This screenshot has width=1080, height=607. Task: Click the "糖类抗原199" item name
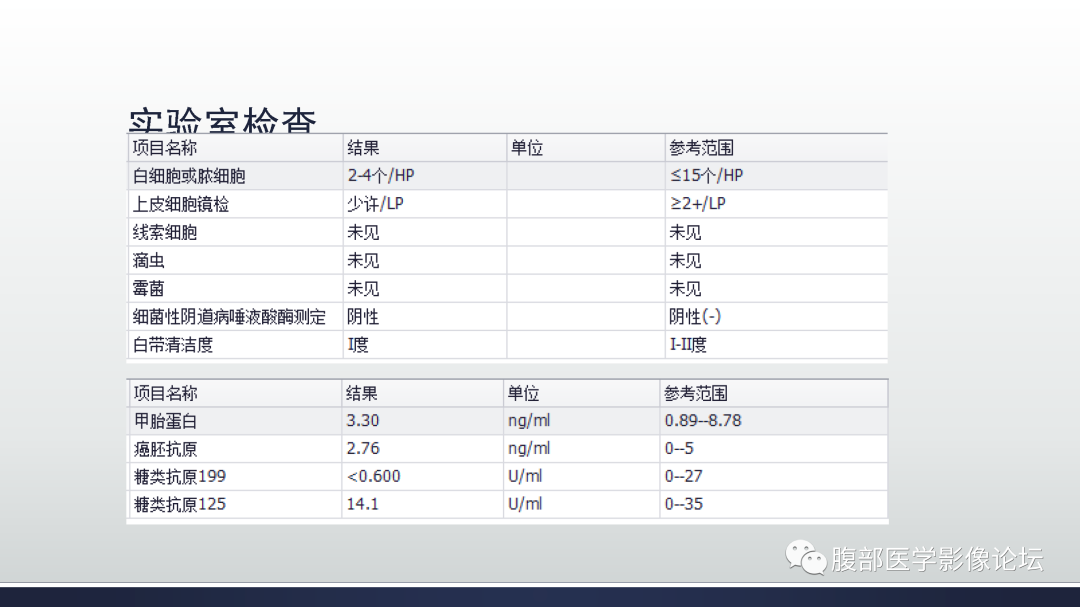coord(180,477)
